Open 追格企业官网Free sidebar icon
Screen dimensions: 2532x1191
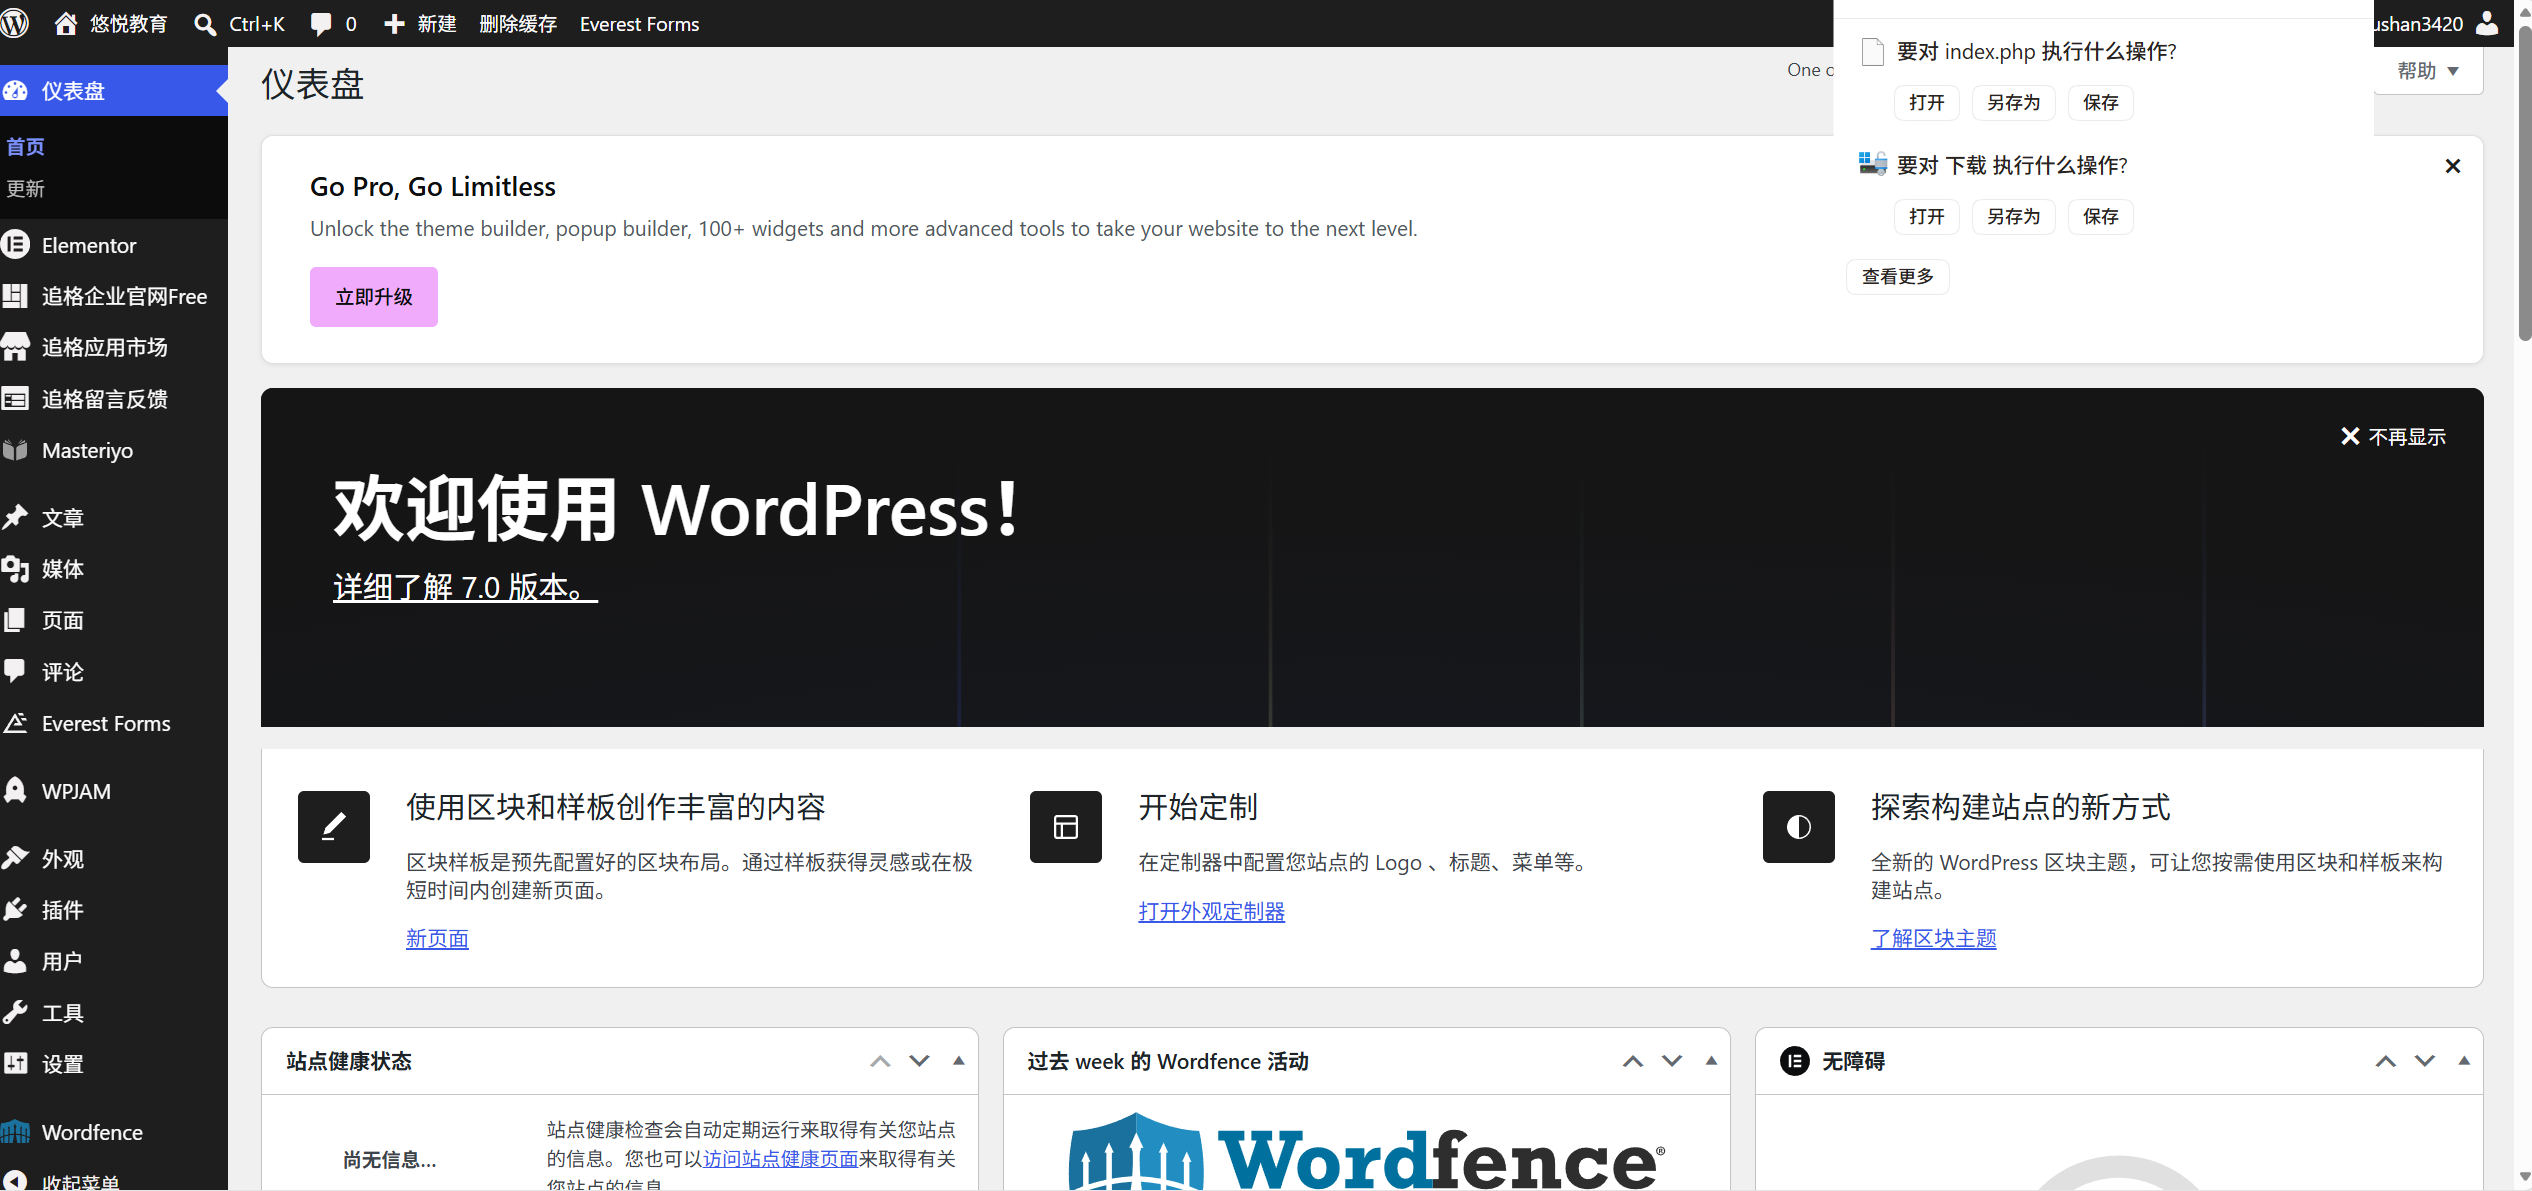(x=15, y=296)
